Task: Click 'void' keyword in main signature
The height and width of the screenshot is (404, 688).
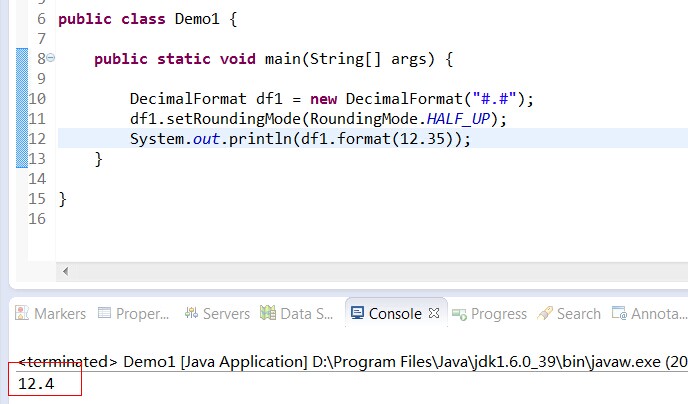Action: (237, 59)
